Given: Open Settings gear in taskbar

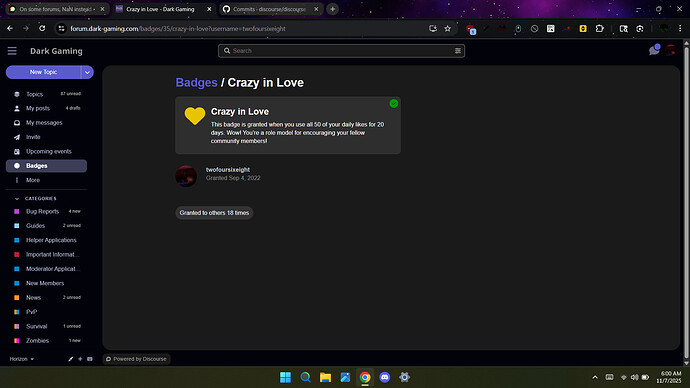Looking at the screenshot, I should [404, 377].
